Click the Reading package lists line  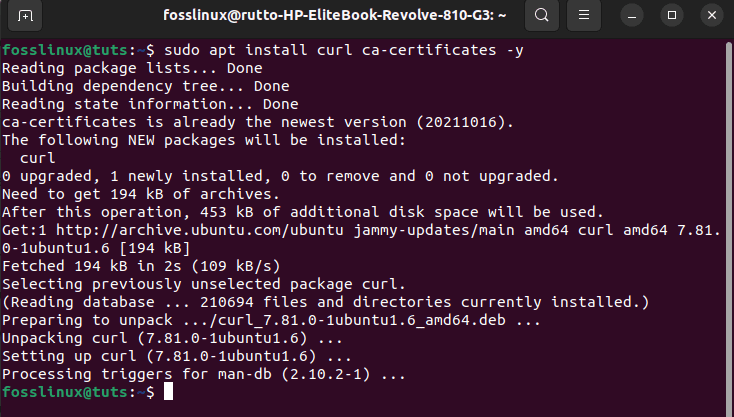132,68
